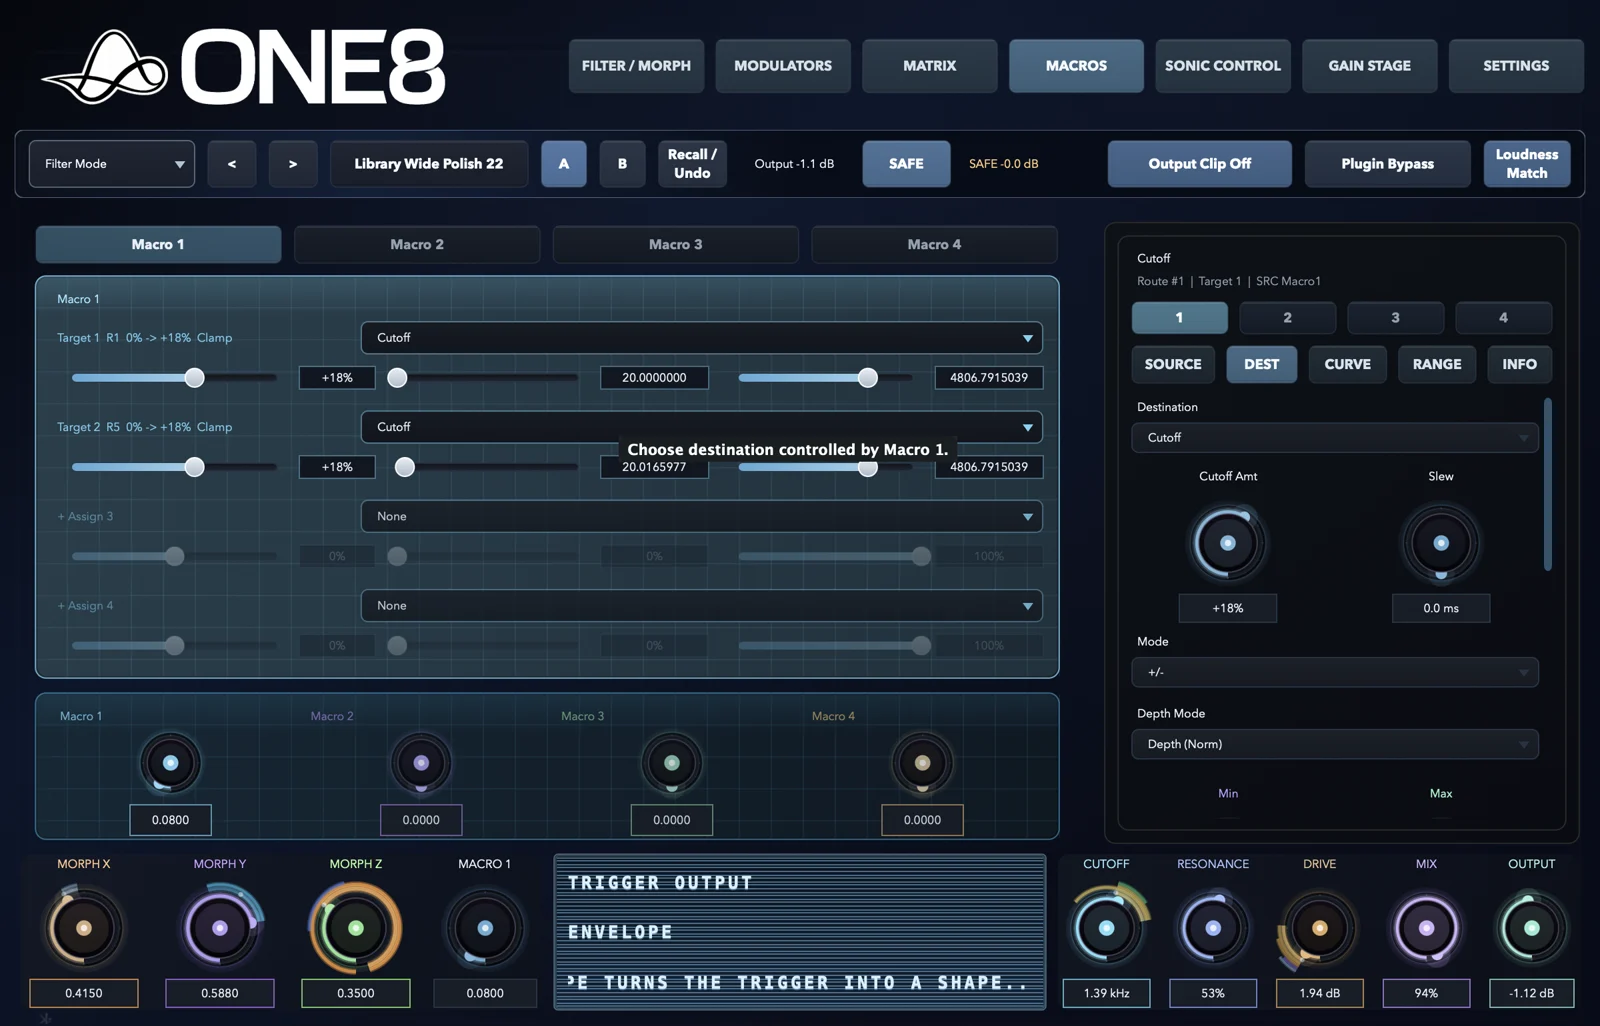1600x1026 pixels.
Task: Click the ONE8 hat logo icon
Action: [105, 66]
